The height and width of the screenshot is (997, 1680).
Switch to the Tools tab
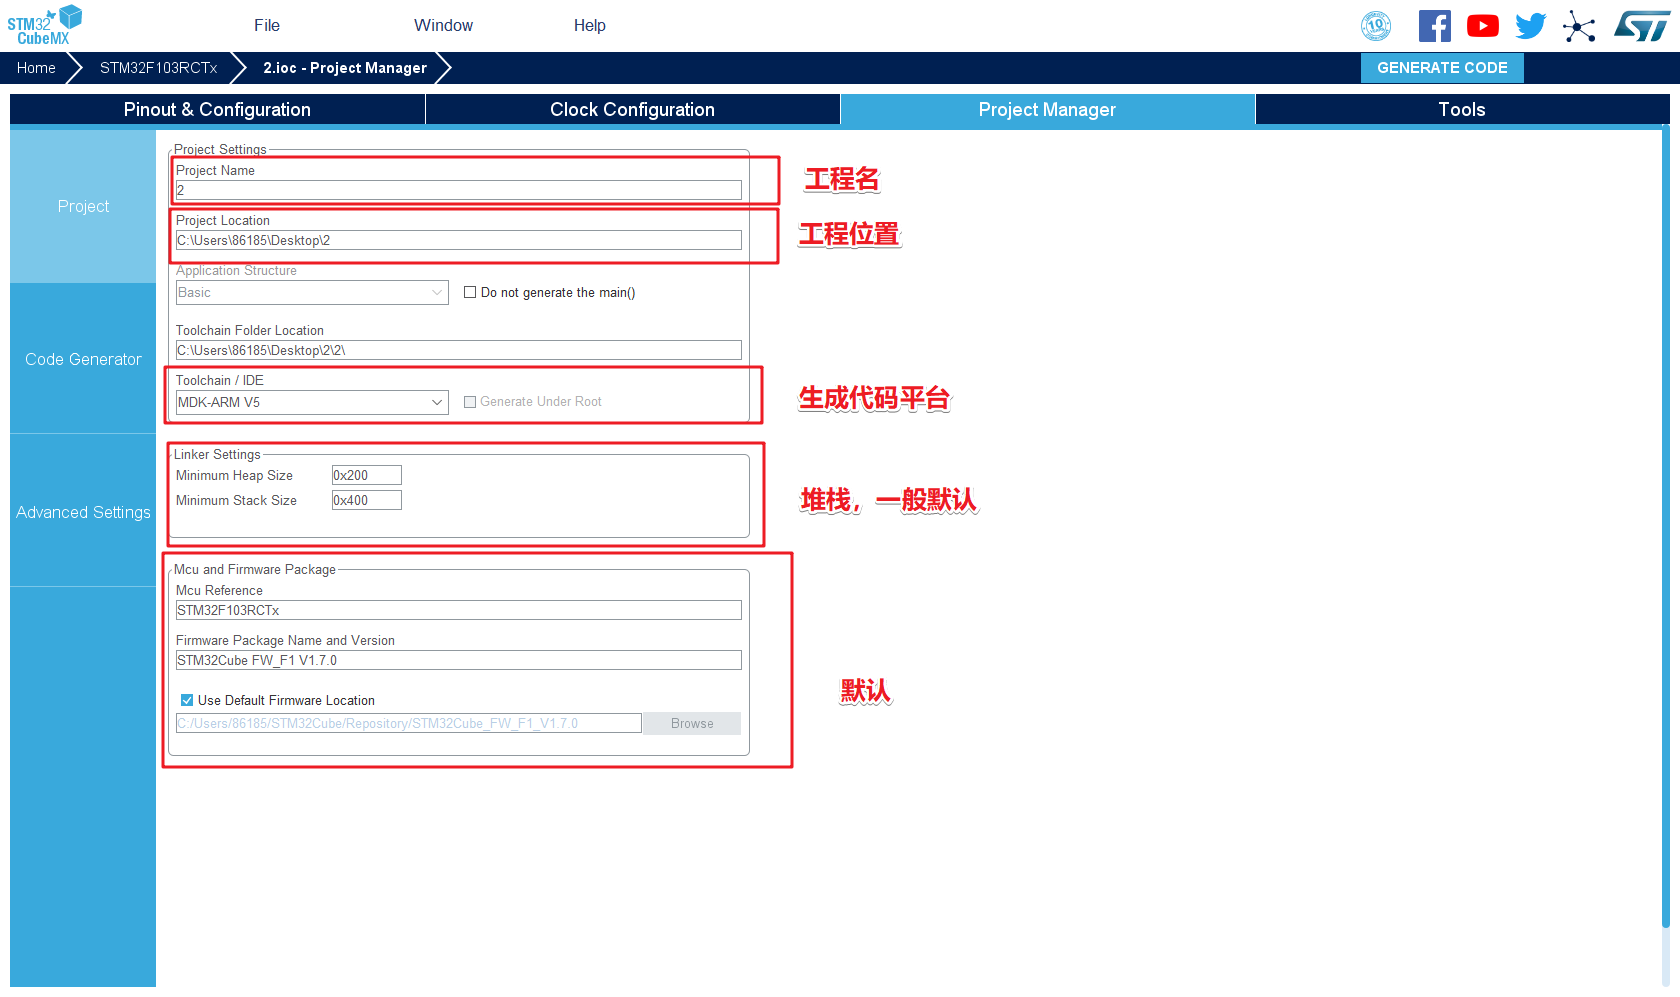pos(1462,110)
